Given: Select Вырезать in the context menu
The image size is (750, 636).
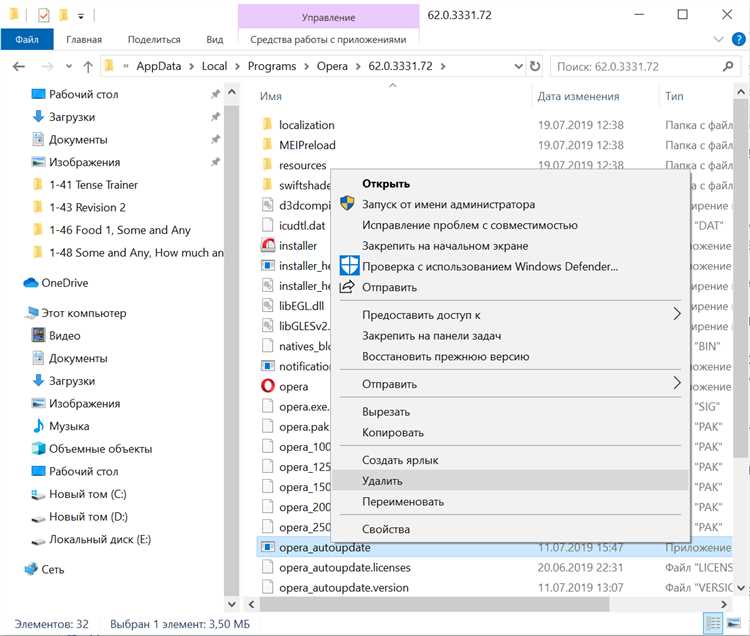Looking at the screenshot, I should pyautogui.click(x=386, y=412).
